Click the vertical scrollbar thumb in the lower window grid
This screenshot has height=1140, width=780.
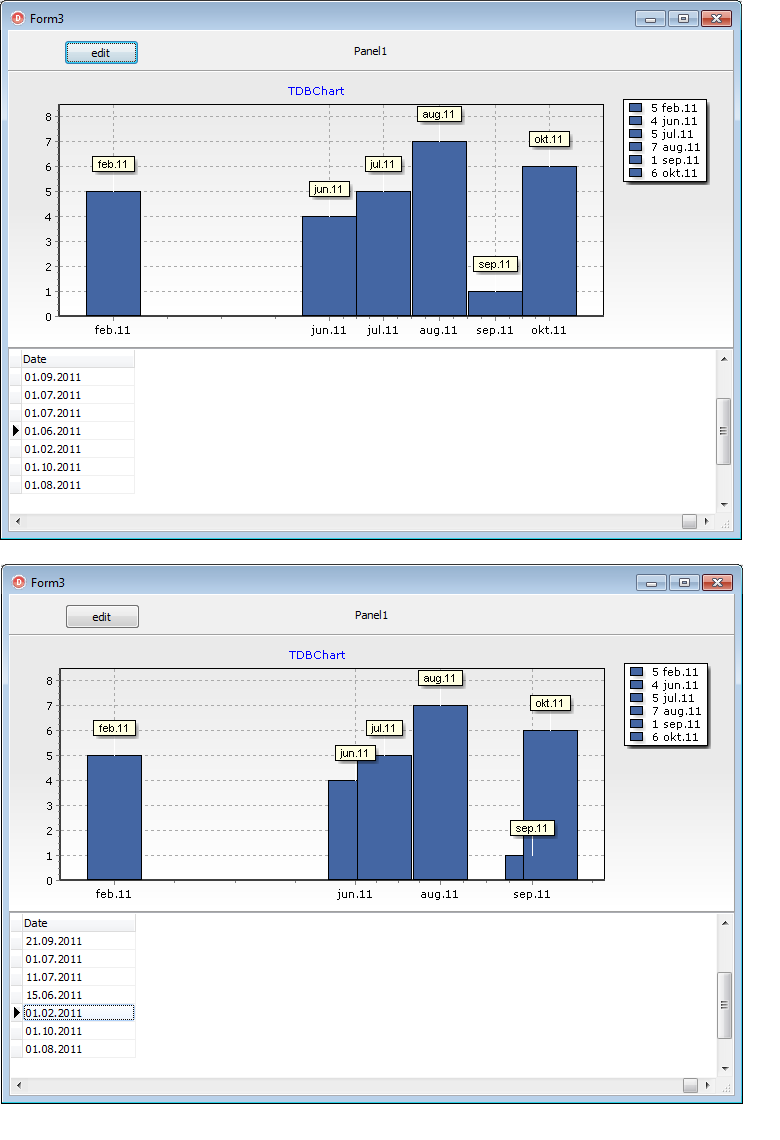724,1005
